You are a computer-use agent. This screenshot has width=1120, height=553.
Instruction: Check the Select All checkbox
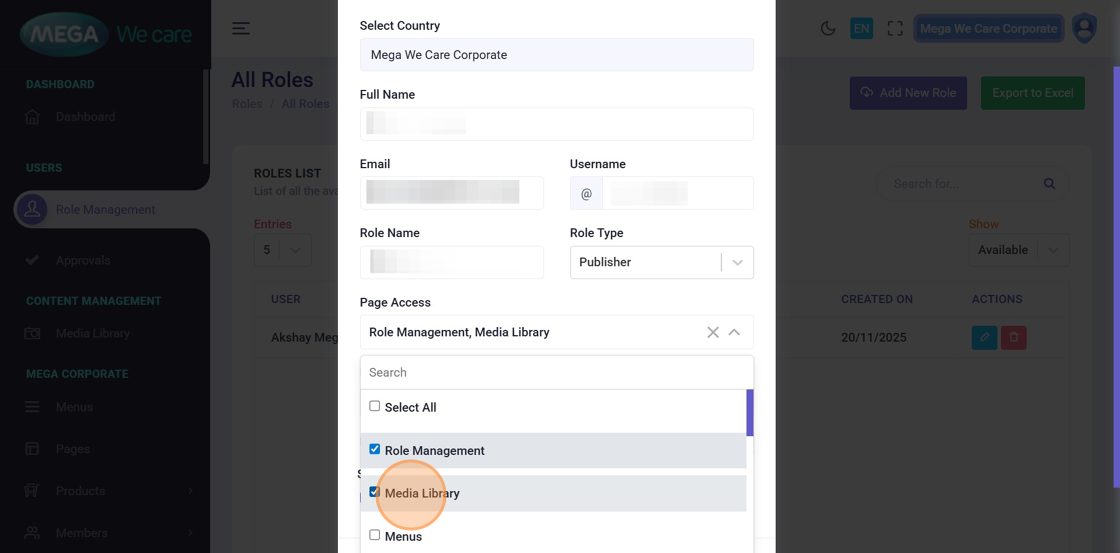375,406
